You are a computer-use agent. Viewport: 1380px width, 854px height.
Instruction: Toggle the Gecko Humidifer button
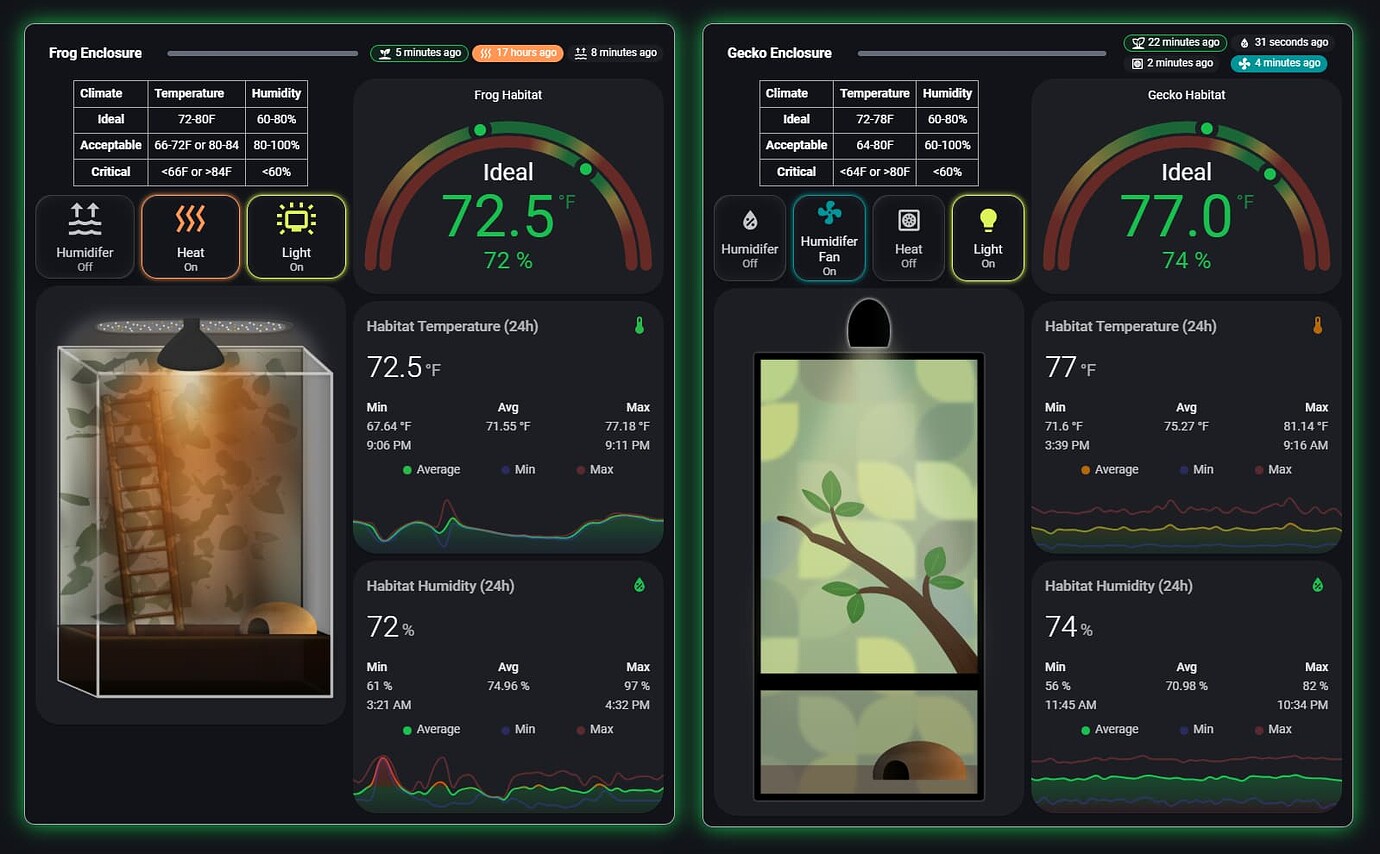coord(750,238)
